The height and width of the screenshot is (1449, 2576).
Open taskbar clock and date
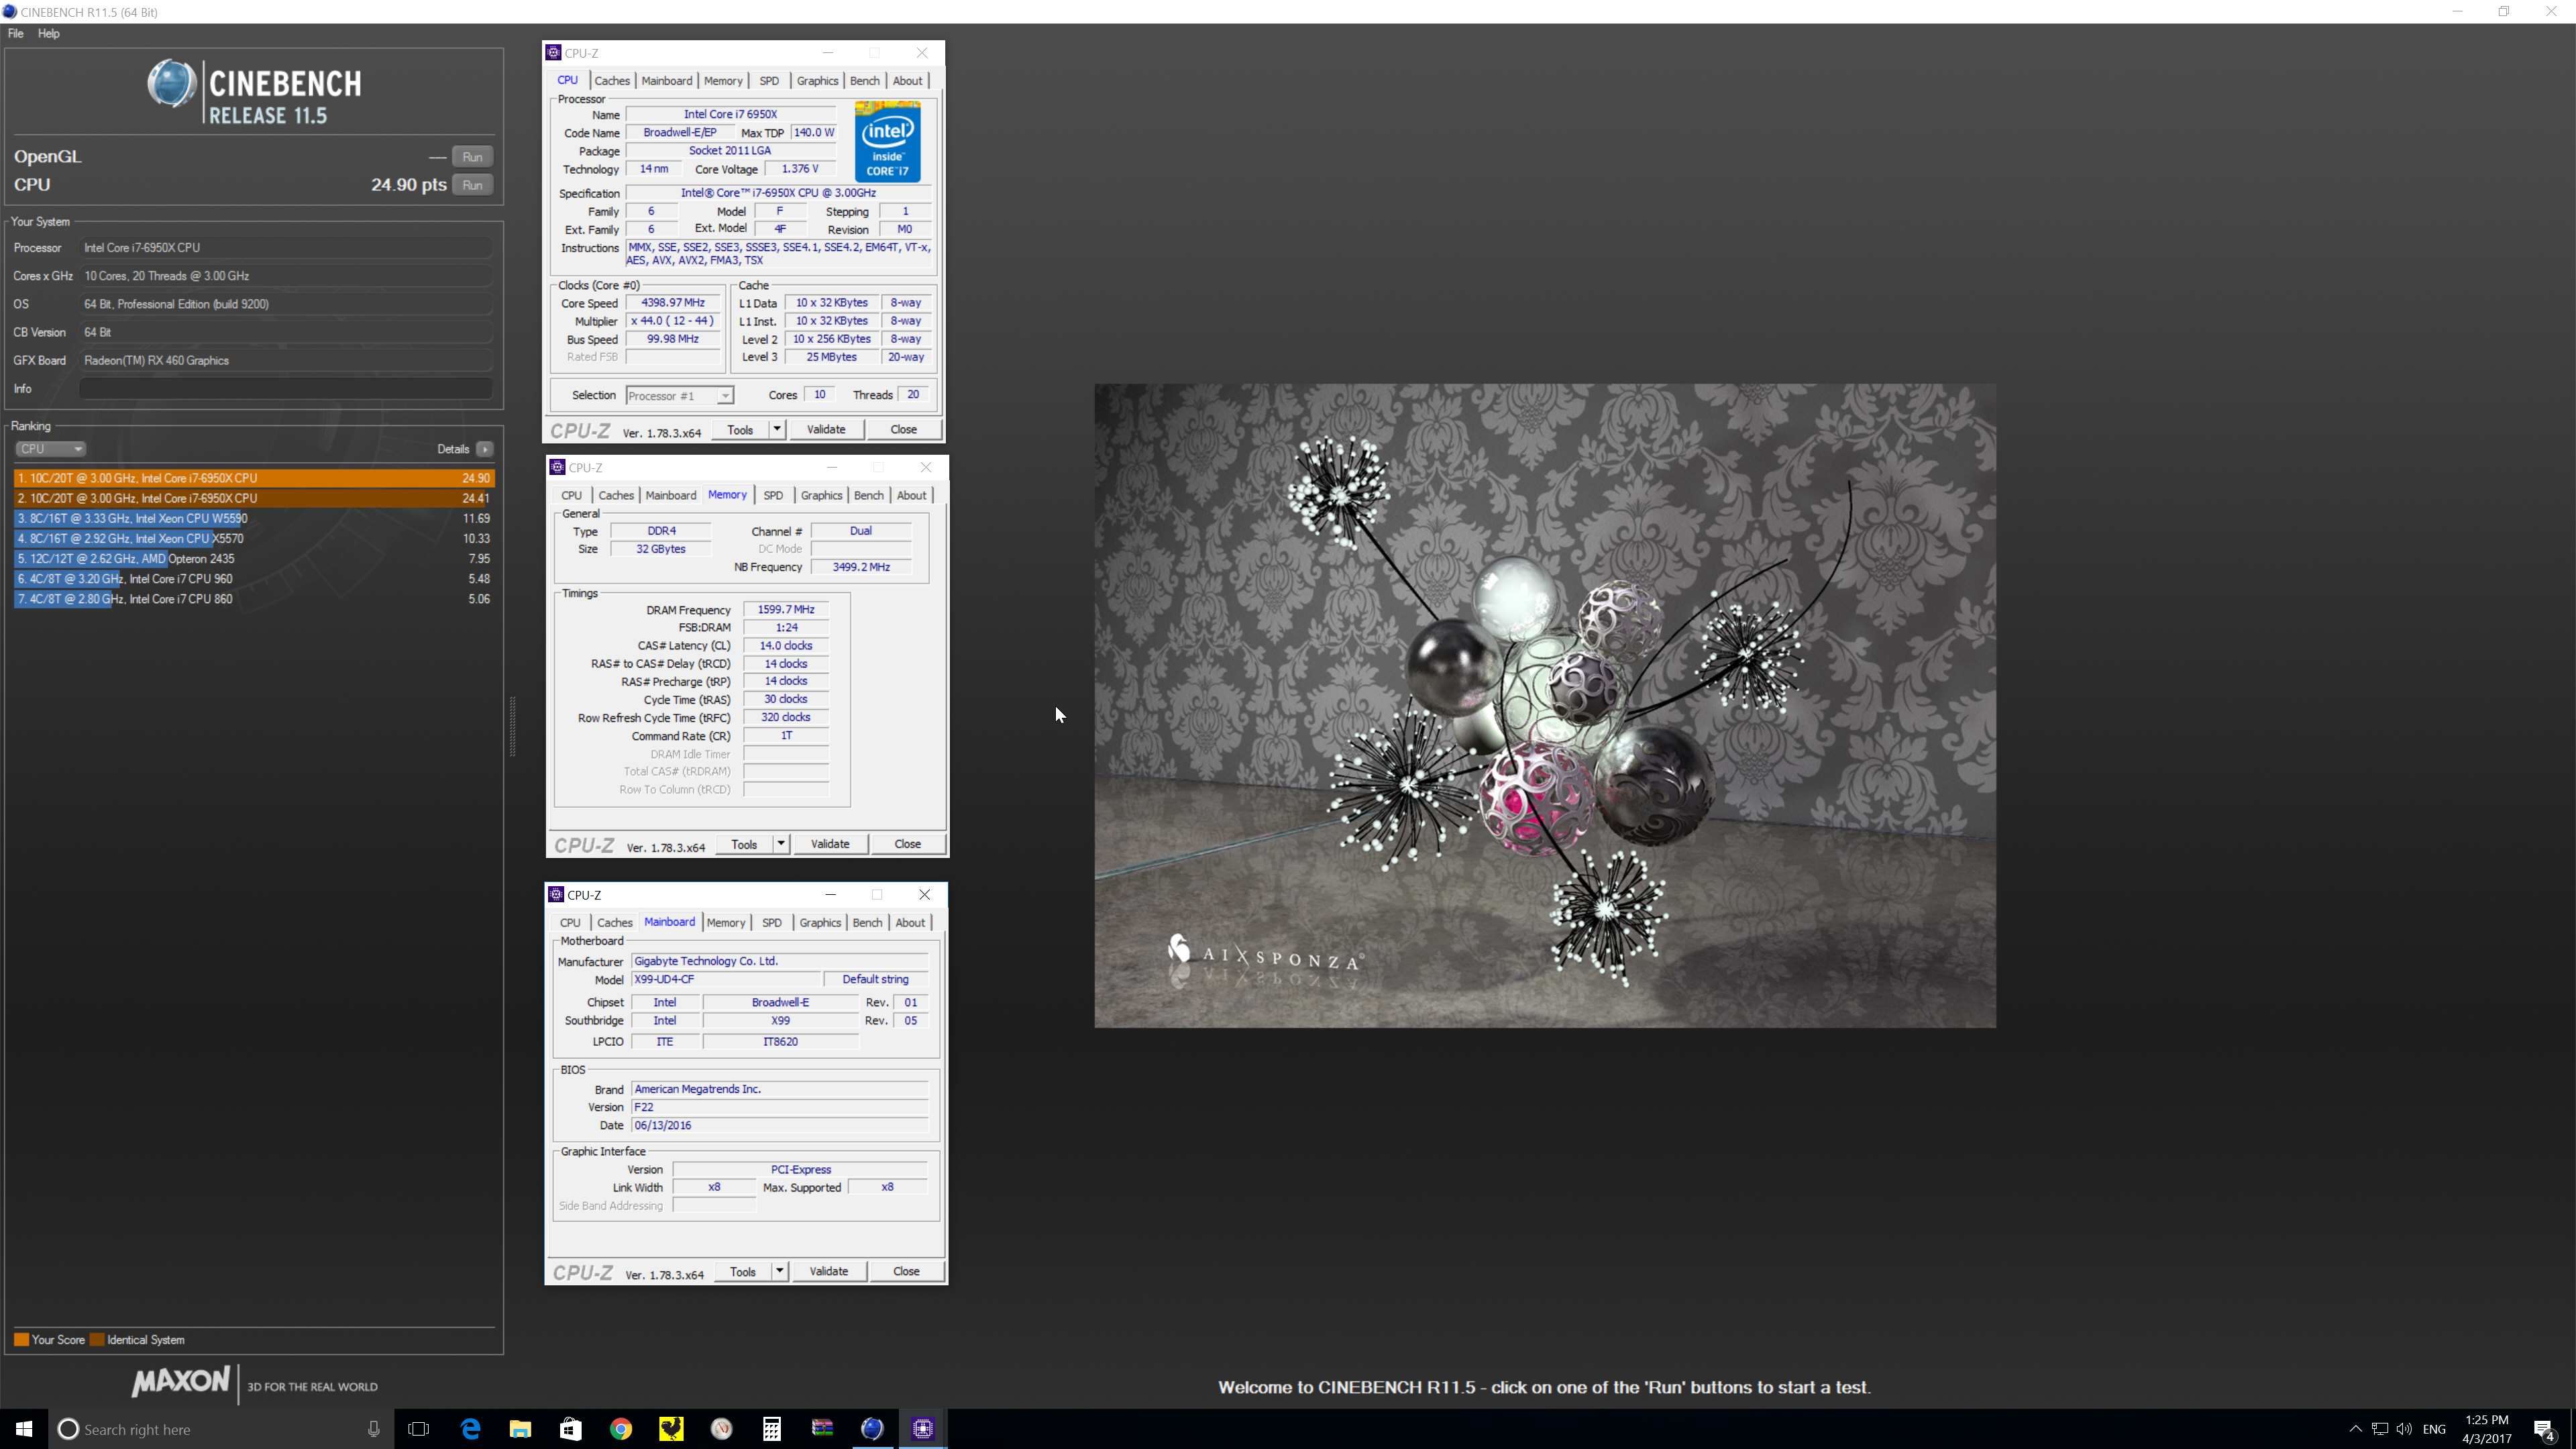2487,1429
